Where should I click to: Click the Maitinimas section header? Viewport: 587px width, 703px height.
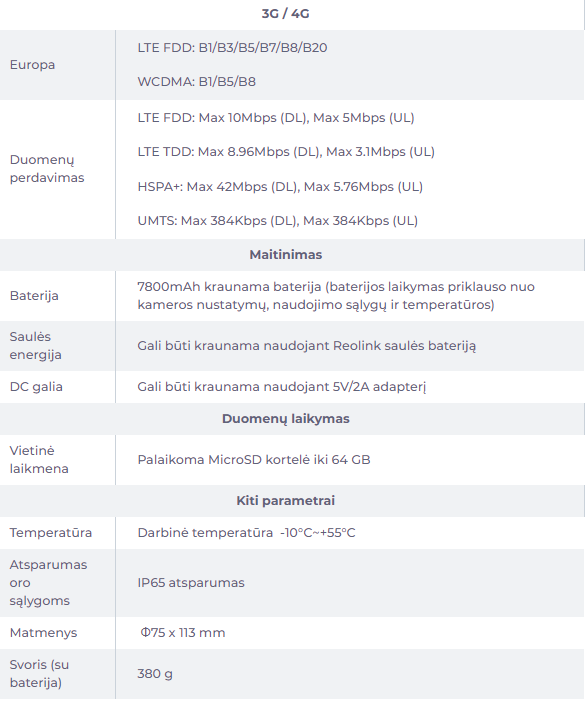click(286, 255)
